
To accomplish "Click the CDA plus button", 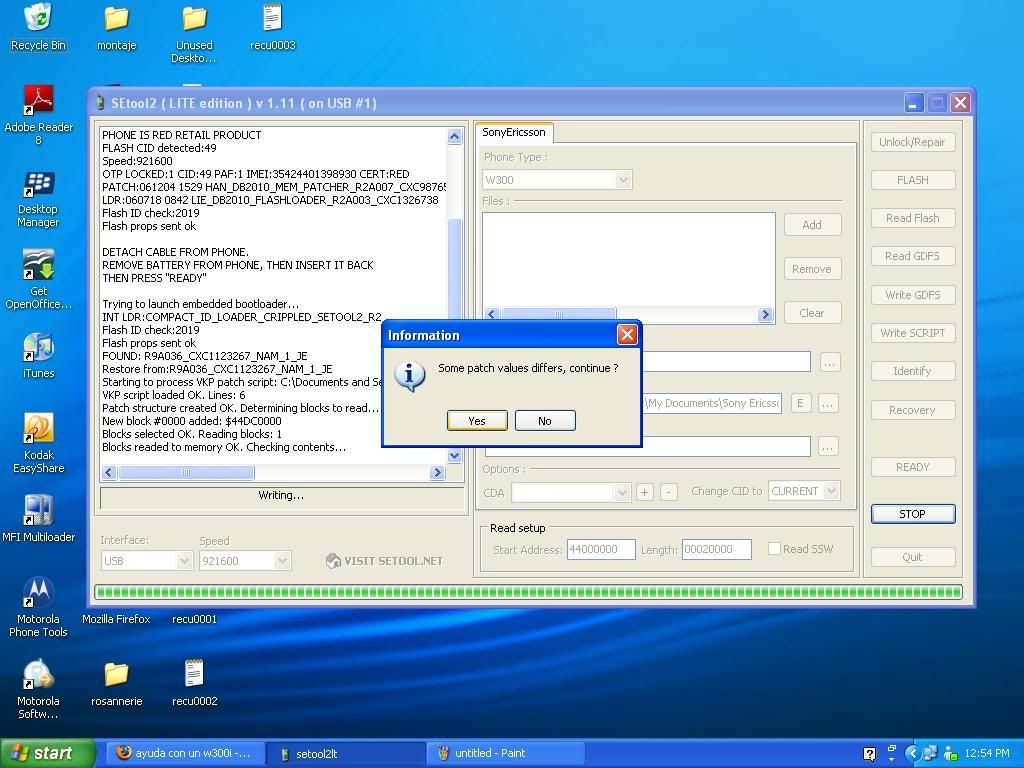I will pos(644,492).
